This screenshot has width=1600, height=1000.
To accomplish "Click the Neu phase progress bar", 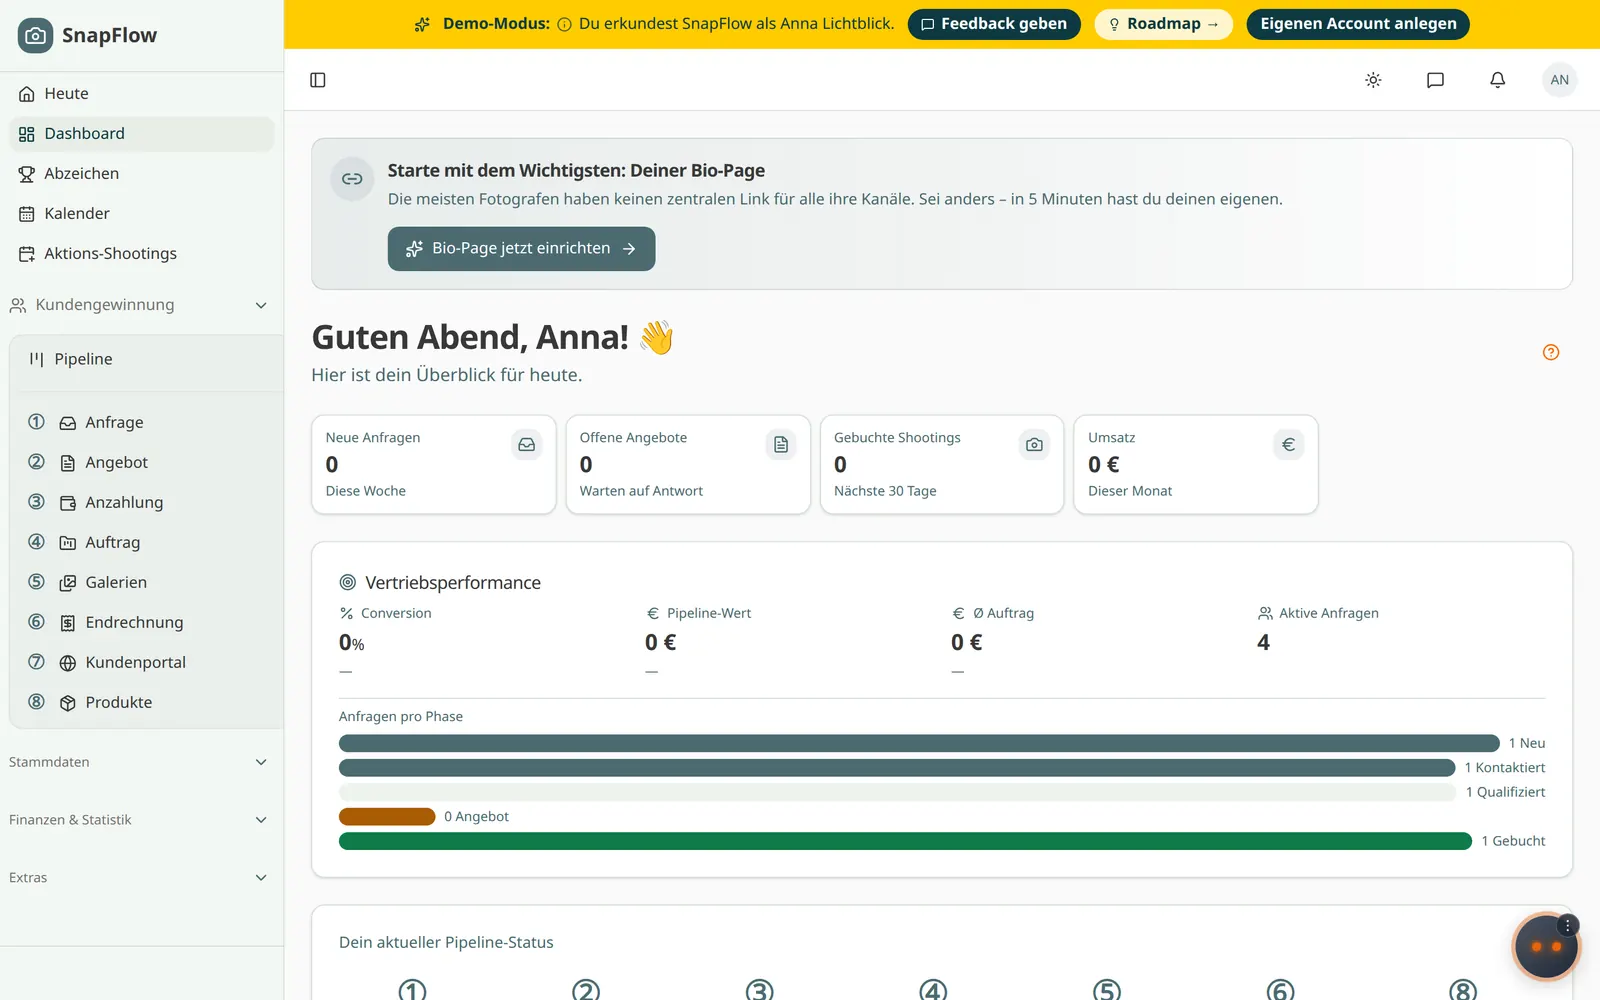I will [919, 743].
